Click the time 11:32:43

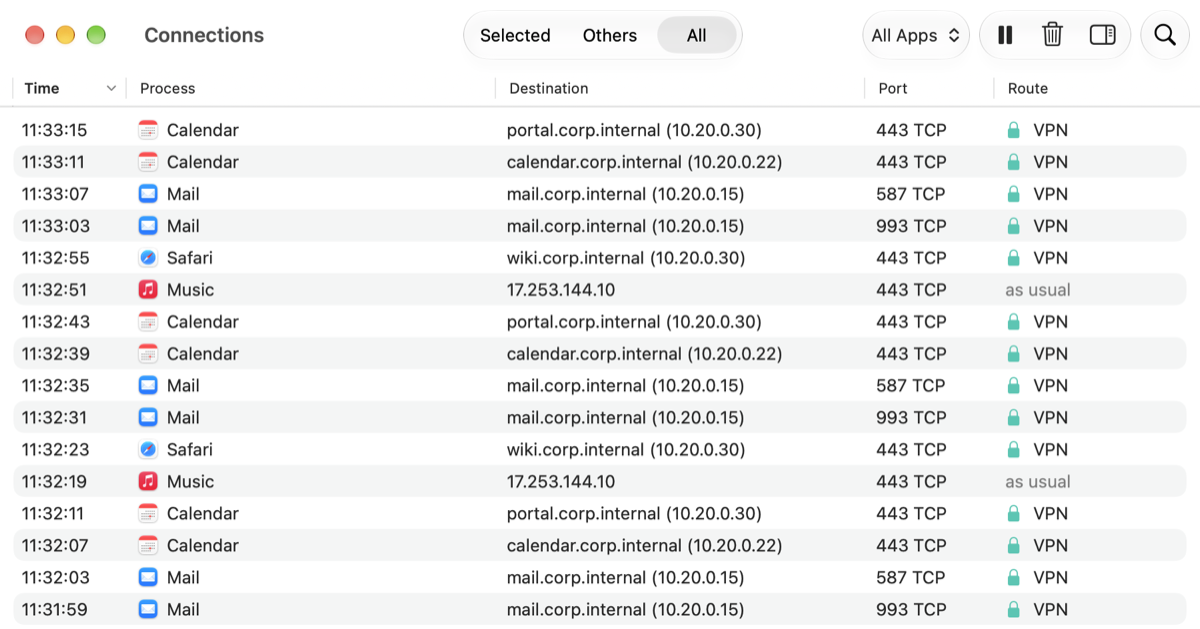(x=54, y=322)
